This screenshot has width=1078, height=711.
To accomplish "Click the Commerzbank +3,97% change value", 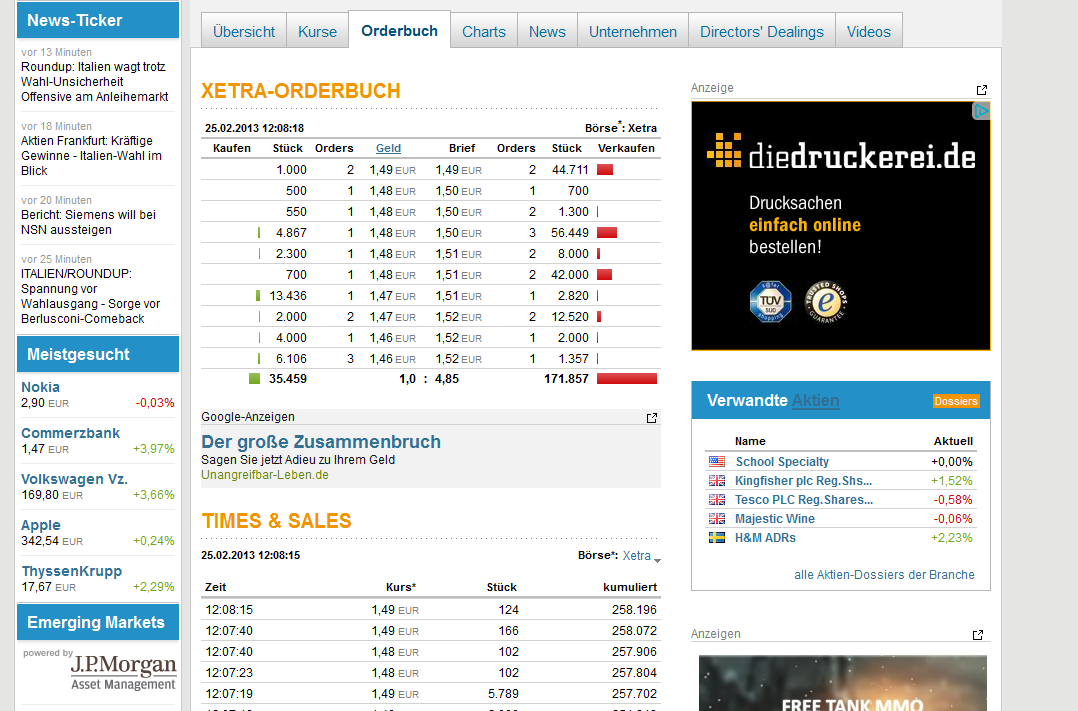I will click(154, 449).
